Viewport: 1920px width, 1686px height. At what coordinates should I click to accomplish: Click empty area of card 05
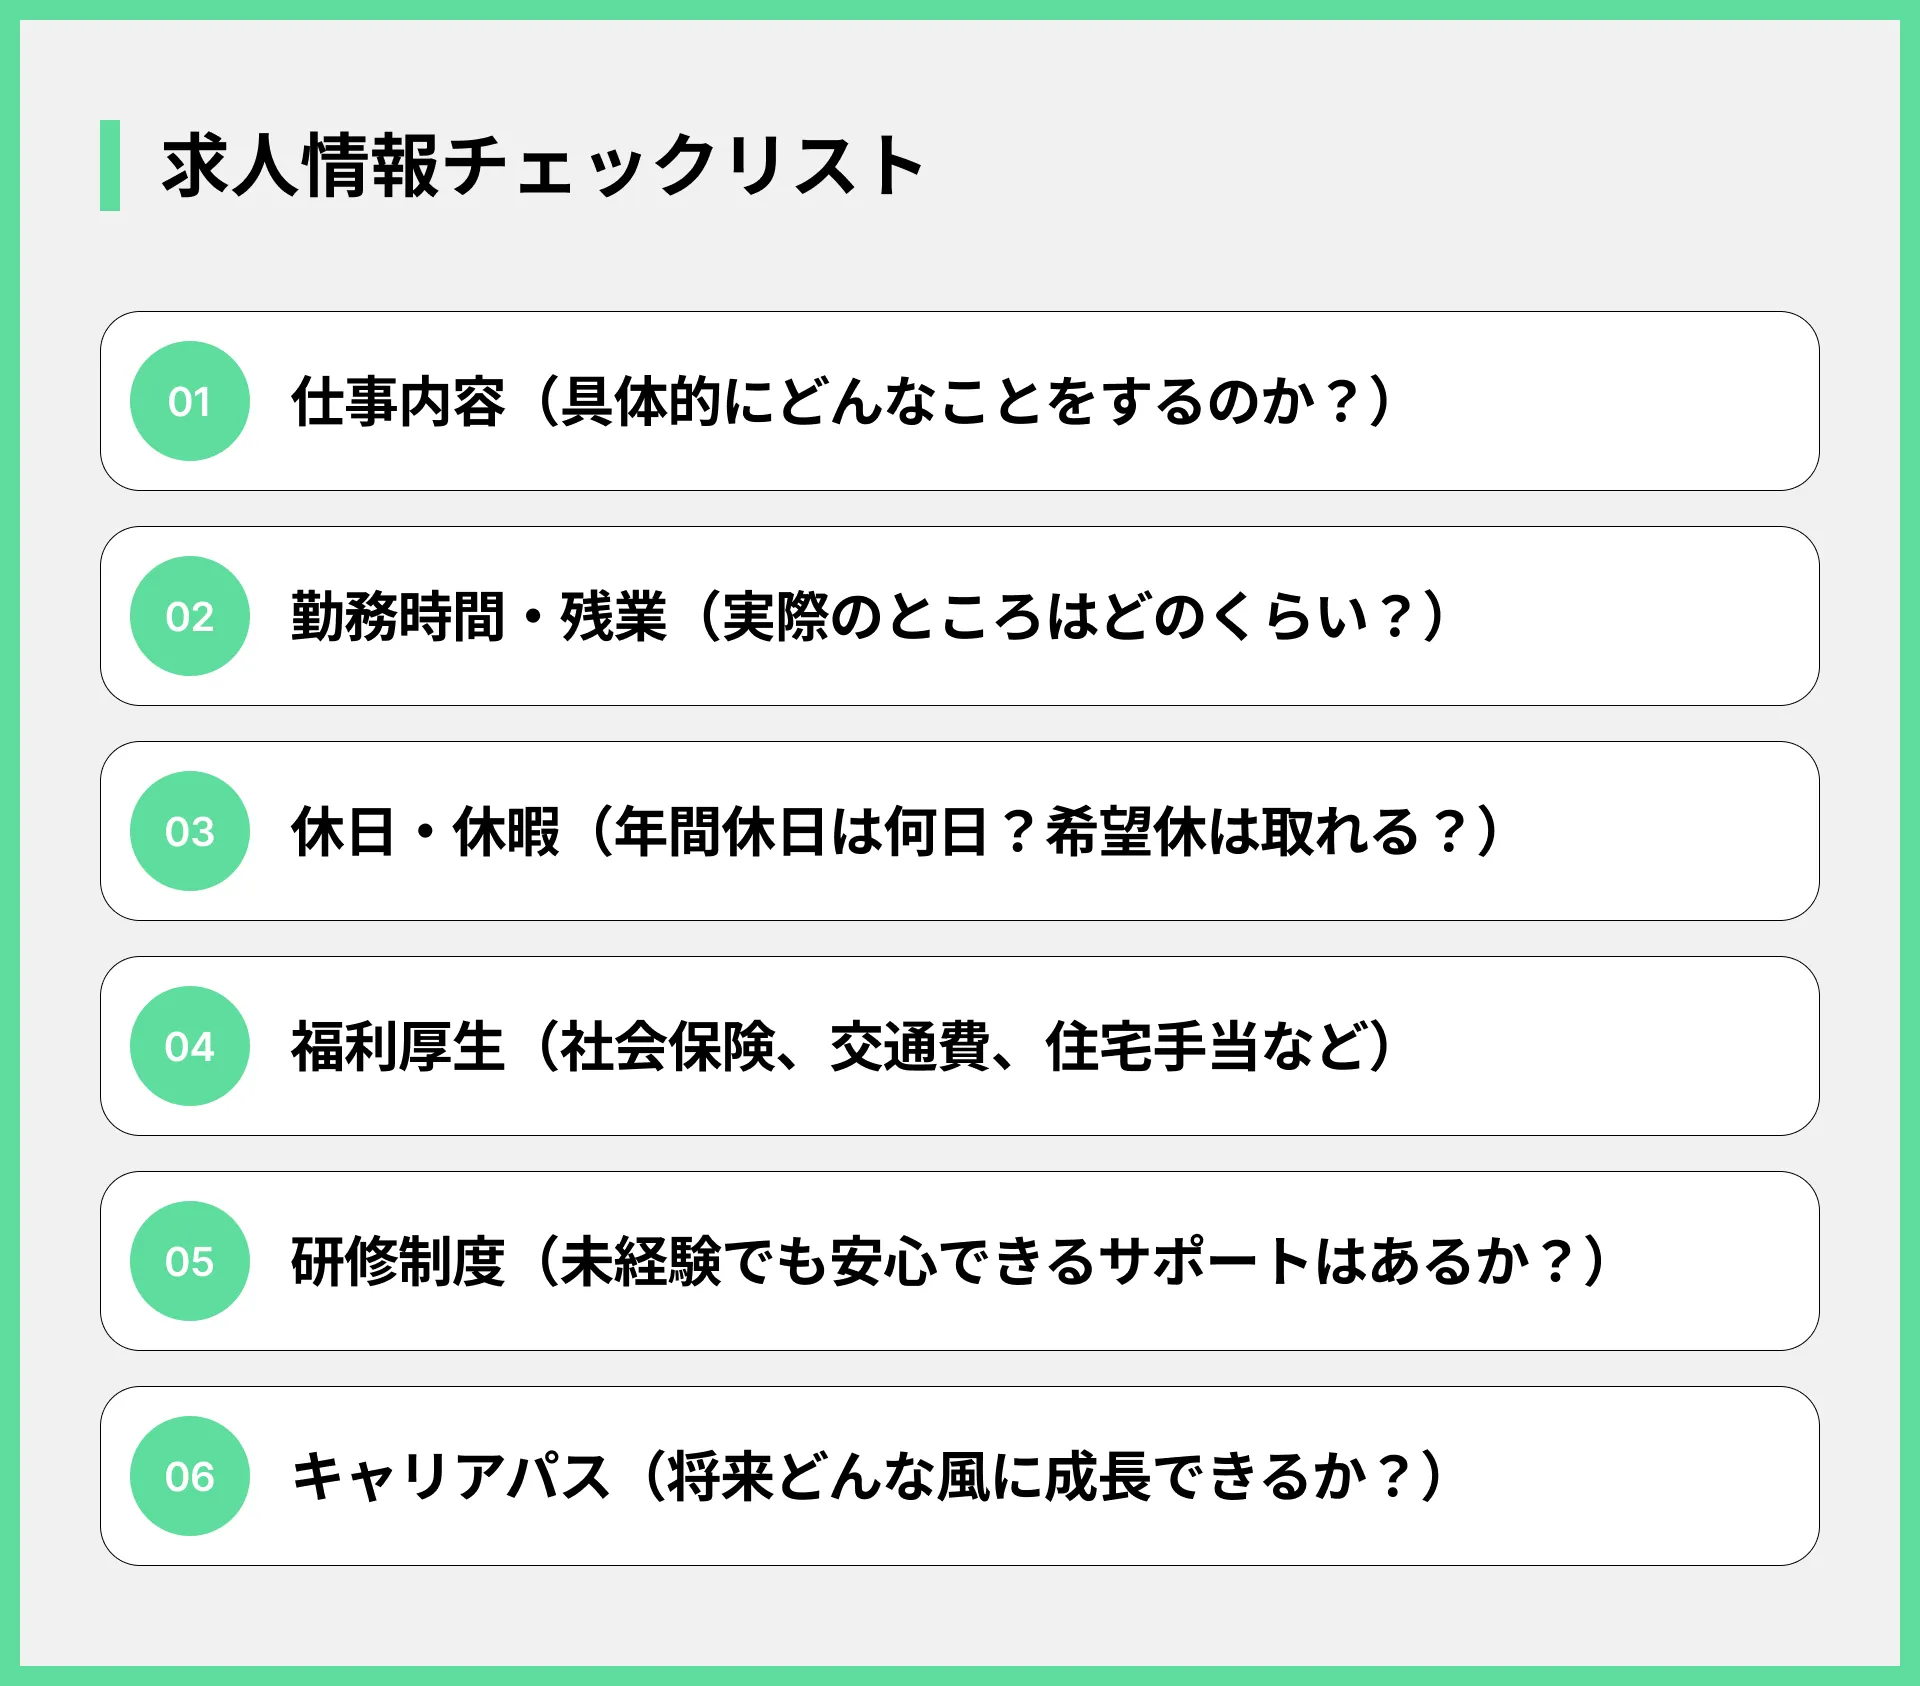point(1720,1261)
